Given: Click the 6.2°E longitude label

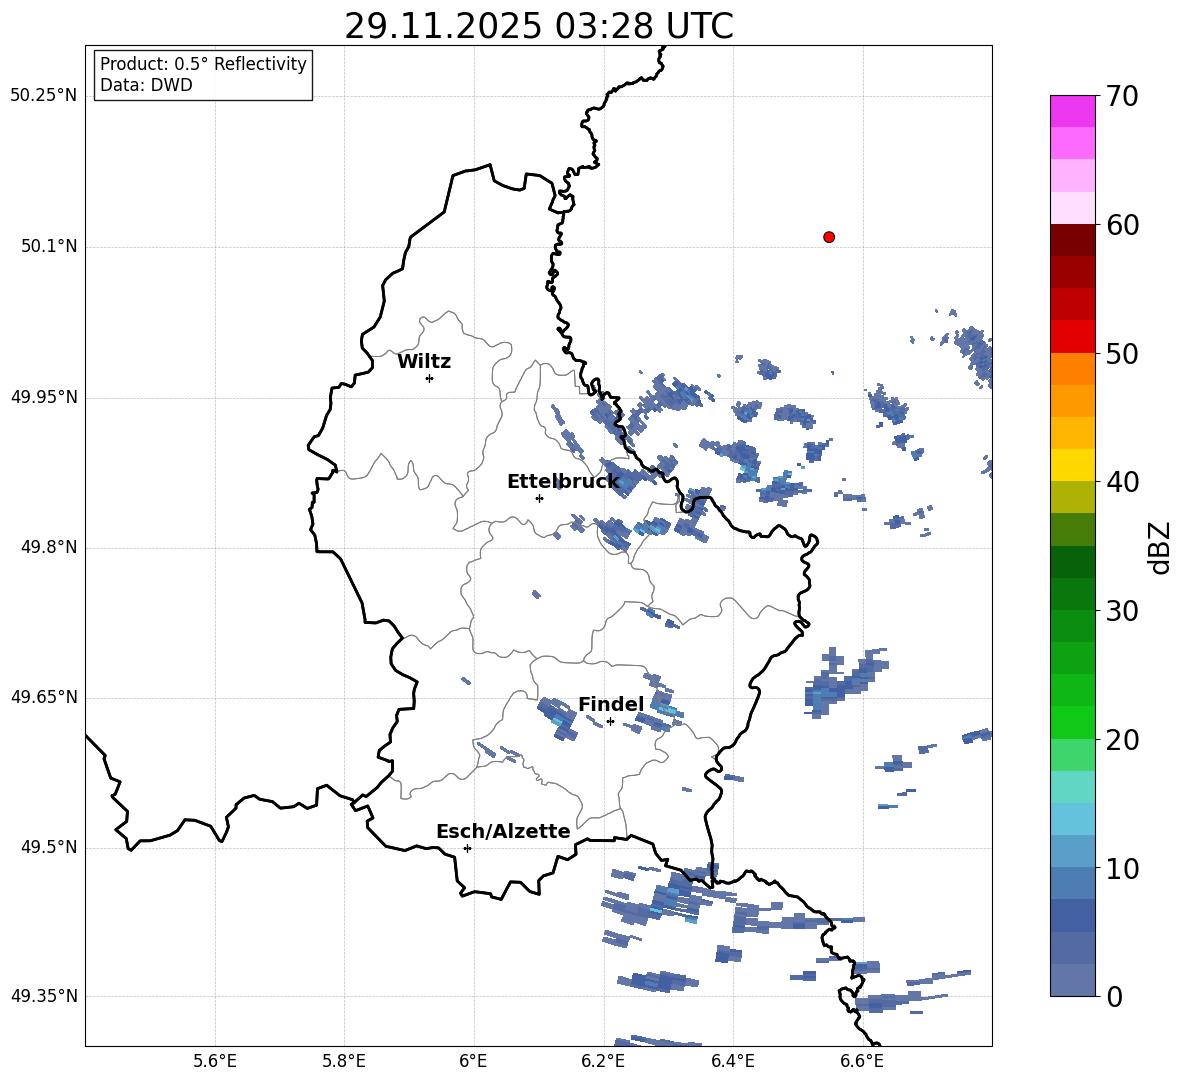Looking at the screenshot, I should (603, 1061).
